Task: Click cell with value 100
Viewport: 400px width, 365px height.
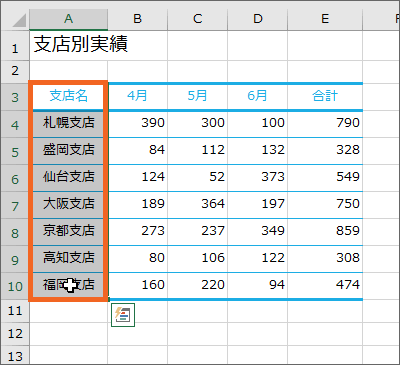Action: tap(258, 124)
